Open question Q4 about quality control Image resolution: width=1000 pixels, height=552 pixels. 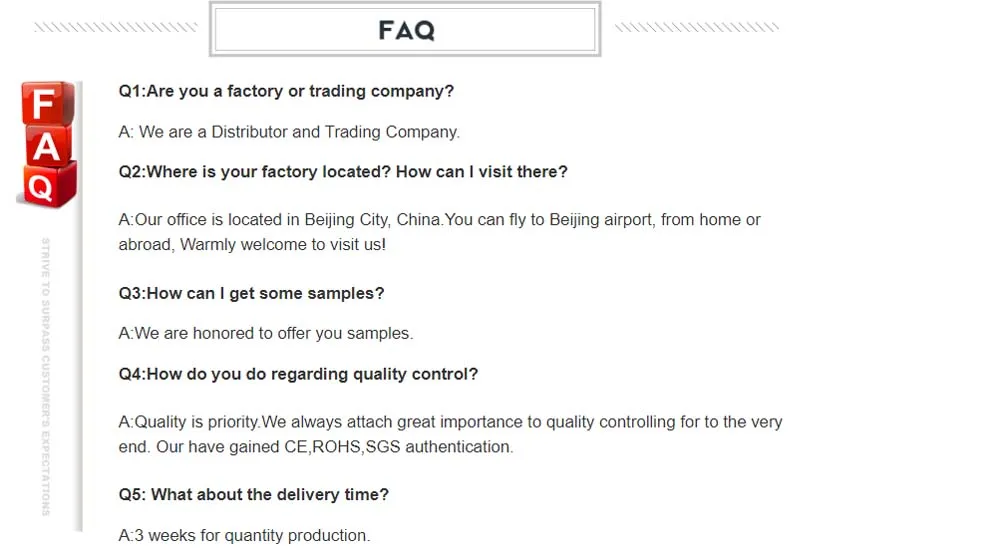tap(298, 374)
